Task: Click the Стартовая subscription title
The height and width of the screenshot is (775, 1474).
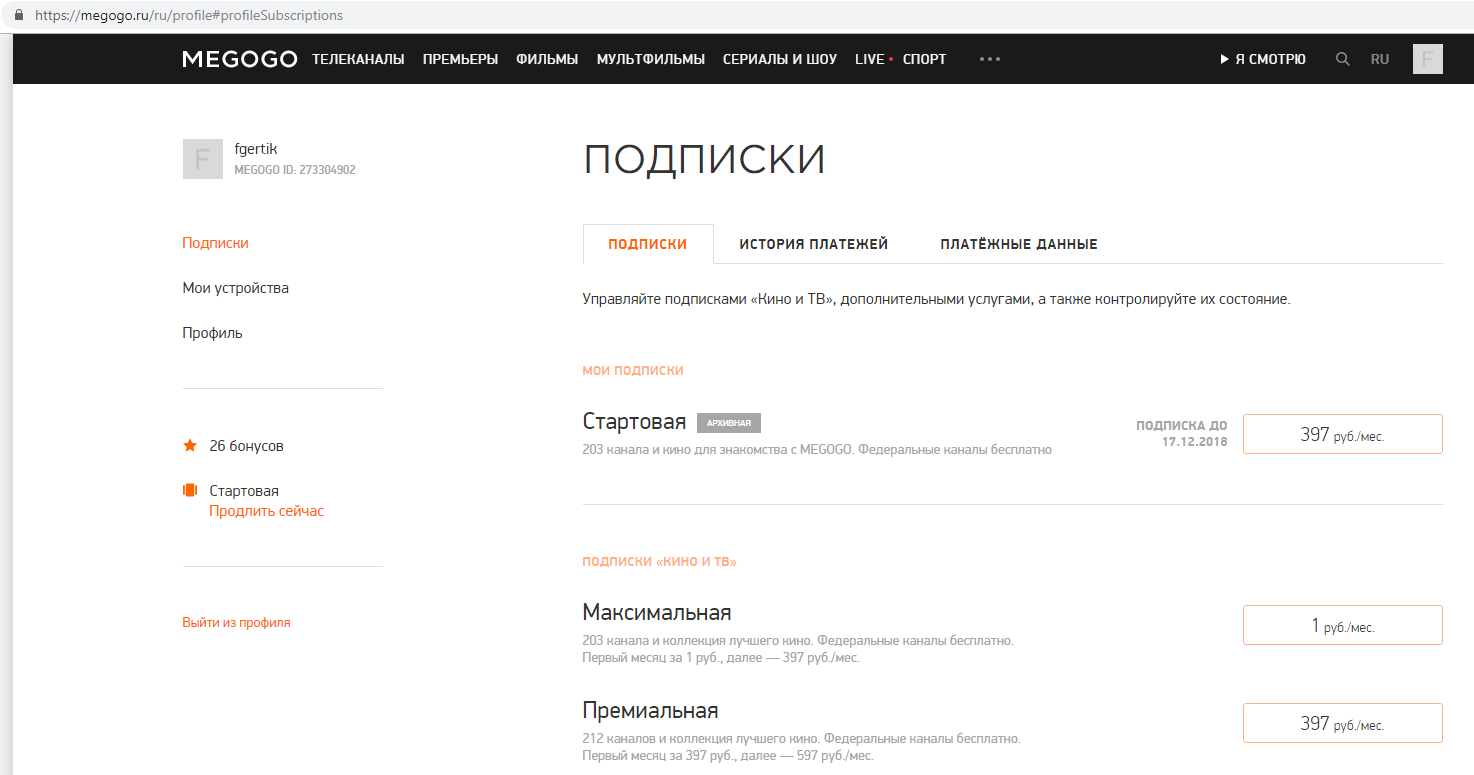Action: click(x=634, y=421)
